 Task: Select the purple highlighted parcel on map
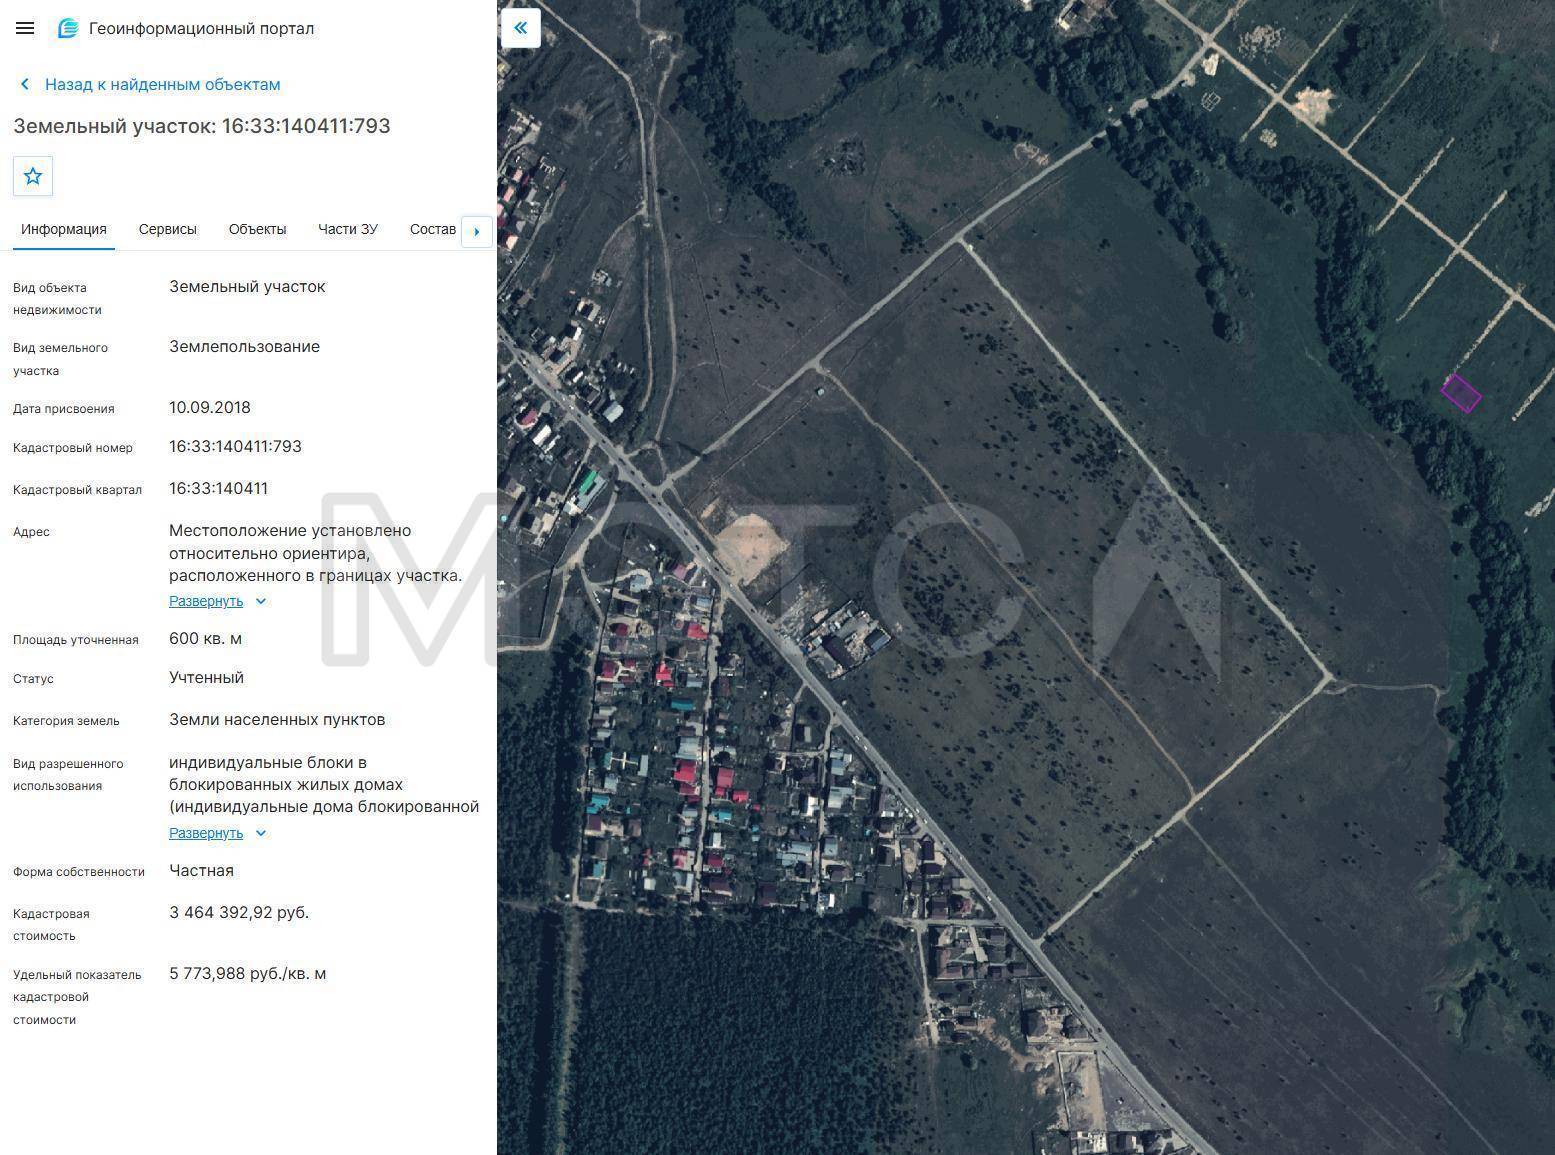[x=1461, y=393]
